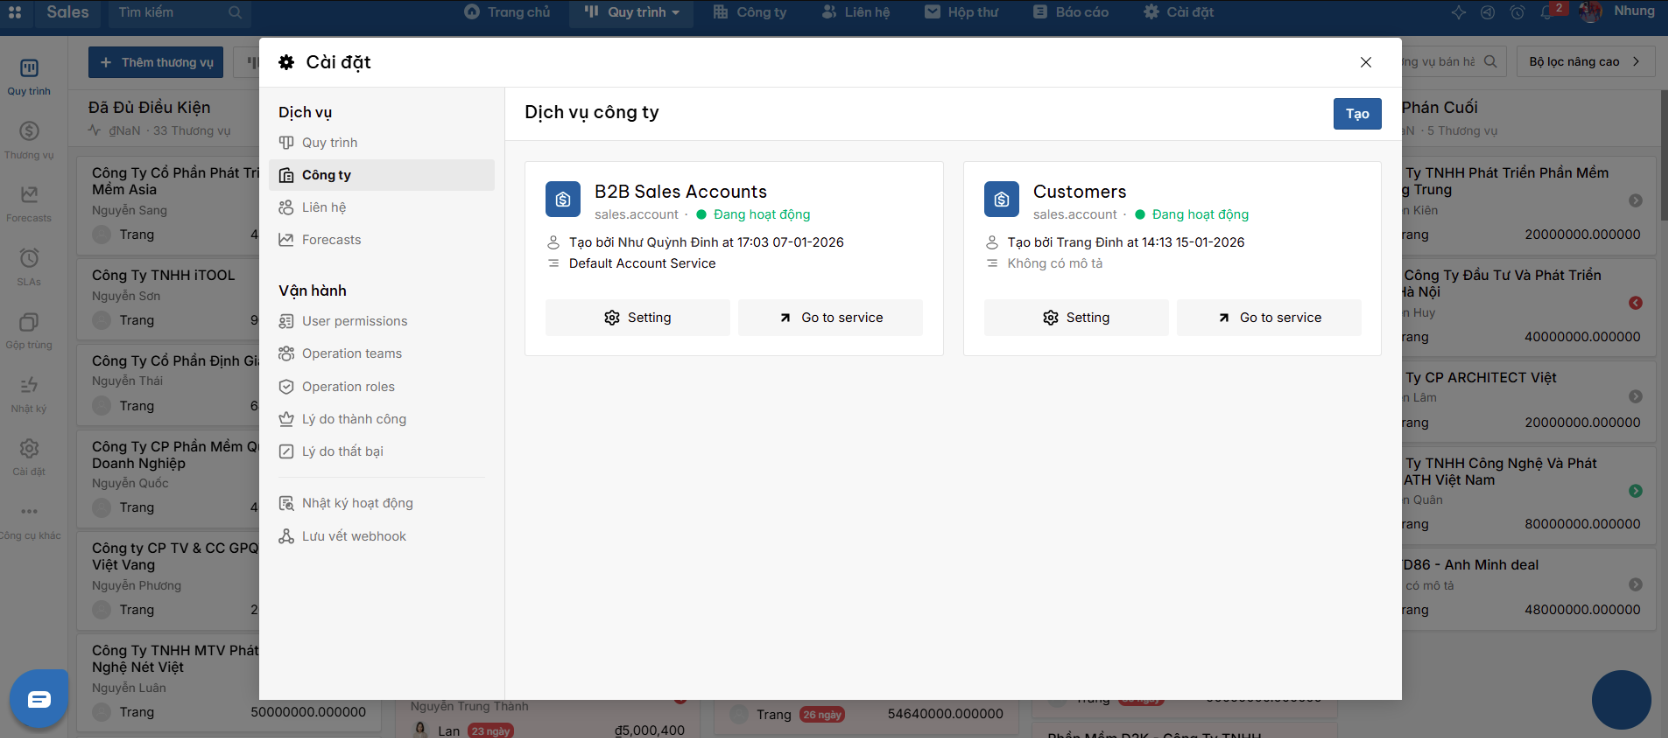Viewport: 1668px width, 738px height.
Task: Open Báo cáo reports in top navigation
Action: tap(1071, 12)
